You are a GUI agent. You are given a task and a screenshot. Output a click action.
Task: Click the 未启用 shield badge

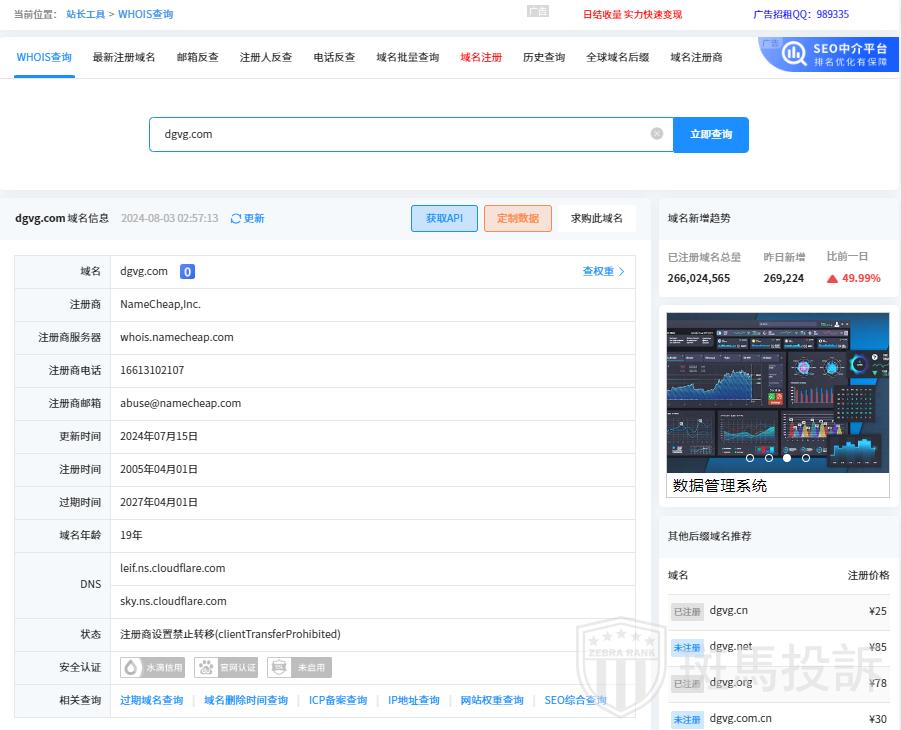click(x=299, y=667)
